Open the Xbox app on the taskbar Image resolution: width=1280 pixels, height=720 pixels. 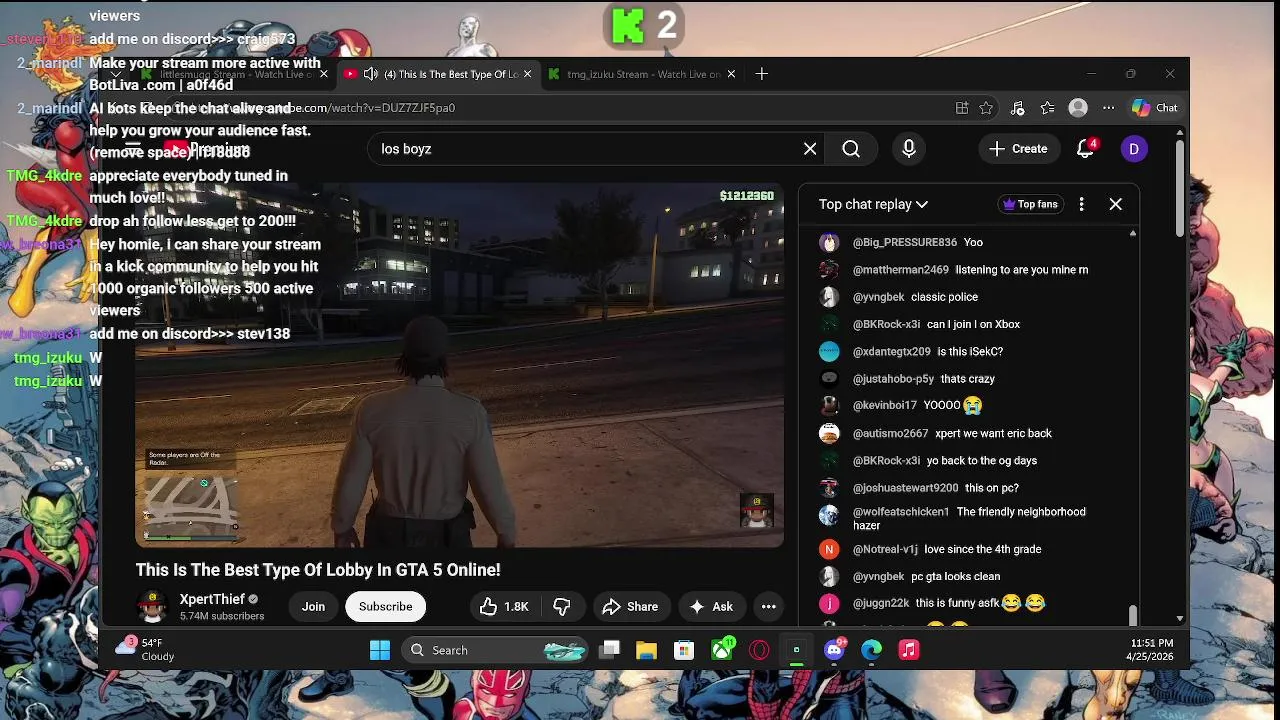722,650
